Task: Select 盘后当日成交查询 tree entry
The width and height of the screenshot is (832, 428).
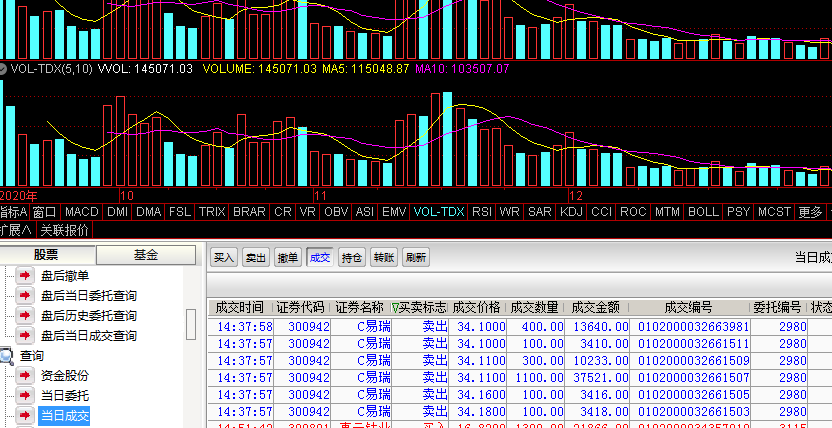Action: pyautogui.click(x=89, y=336)
